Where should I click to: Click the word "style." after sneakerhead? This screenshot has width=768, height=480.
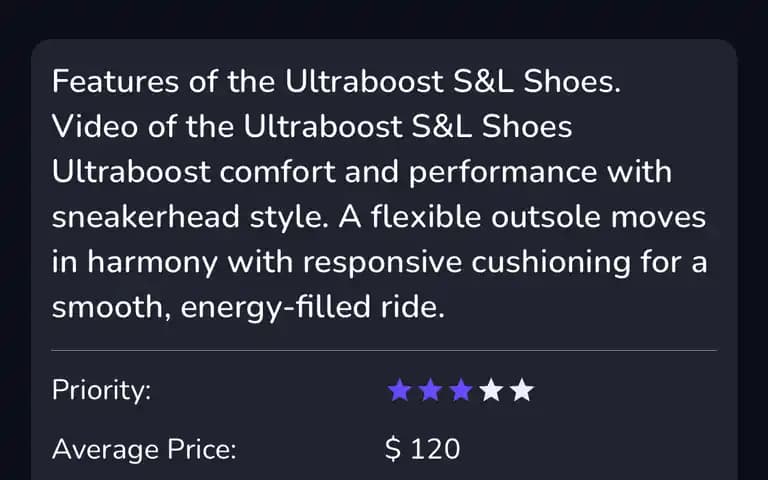coord(289,216)
